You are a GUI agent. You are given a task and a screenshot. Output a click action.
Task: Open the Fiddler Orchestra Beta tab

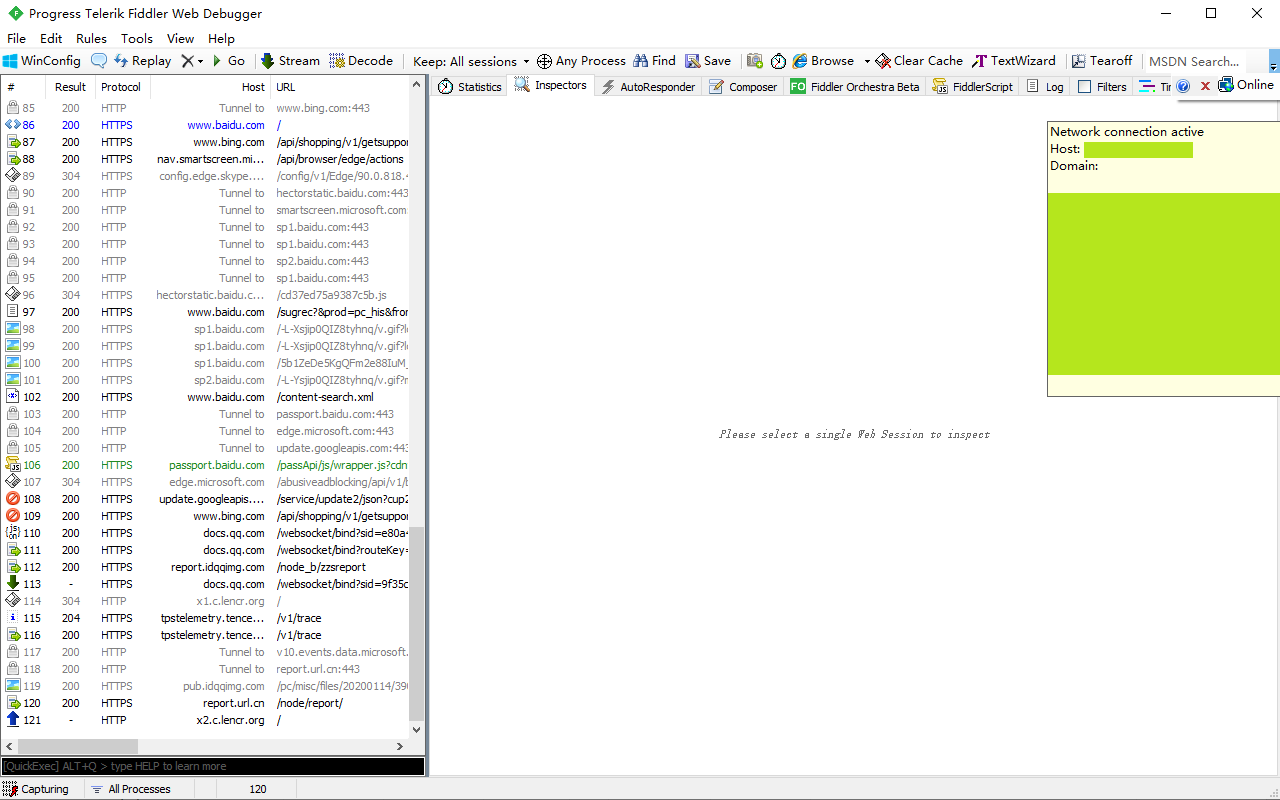pos(855,87)
